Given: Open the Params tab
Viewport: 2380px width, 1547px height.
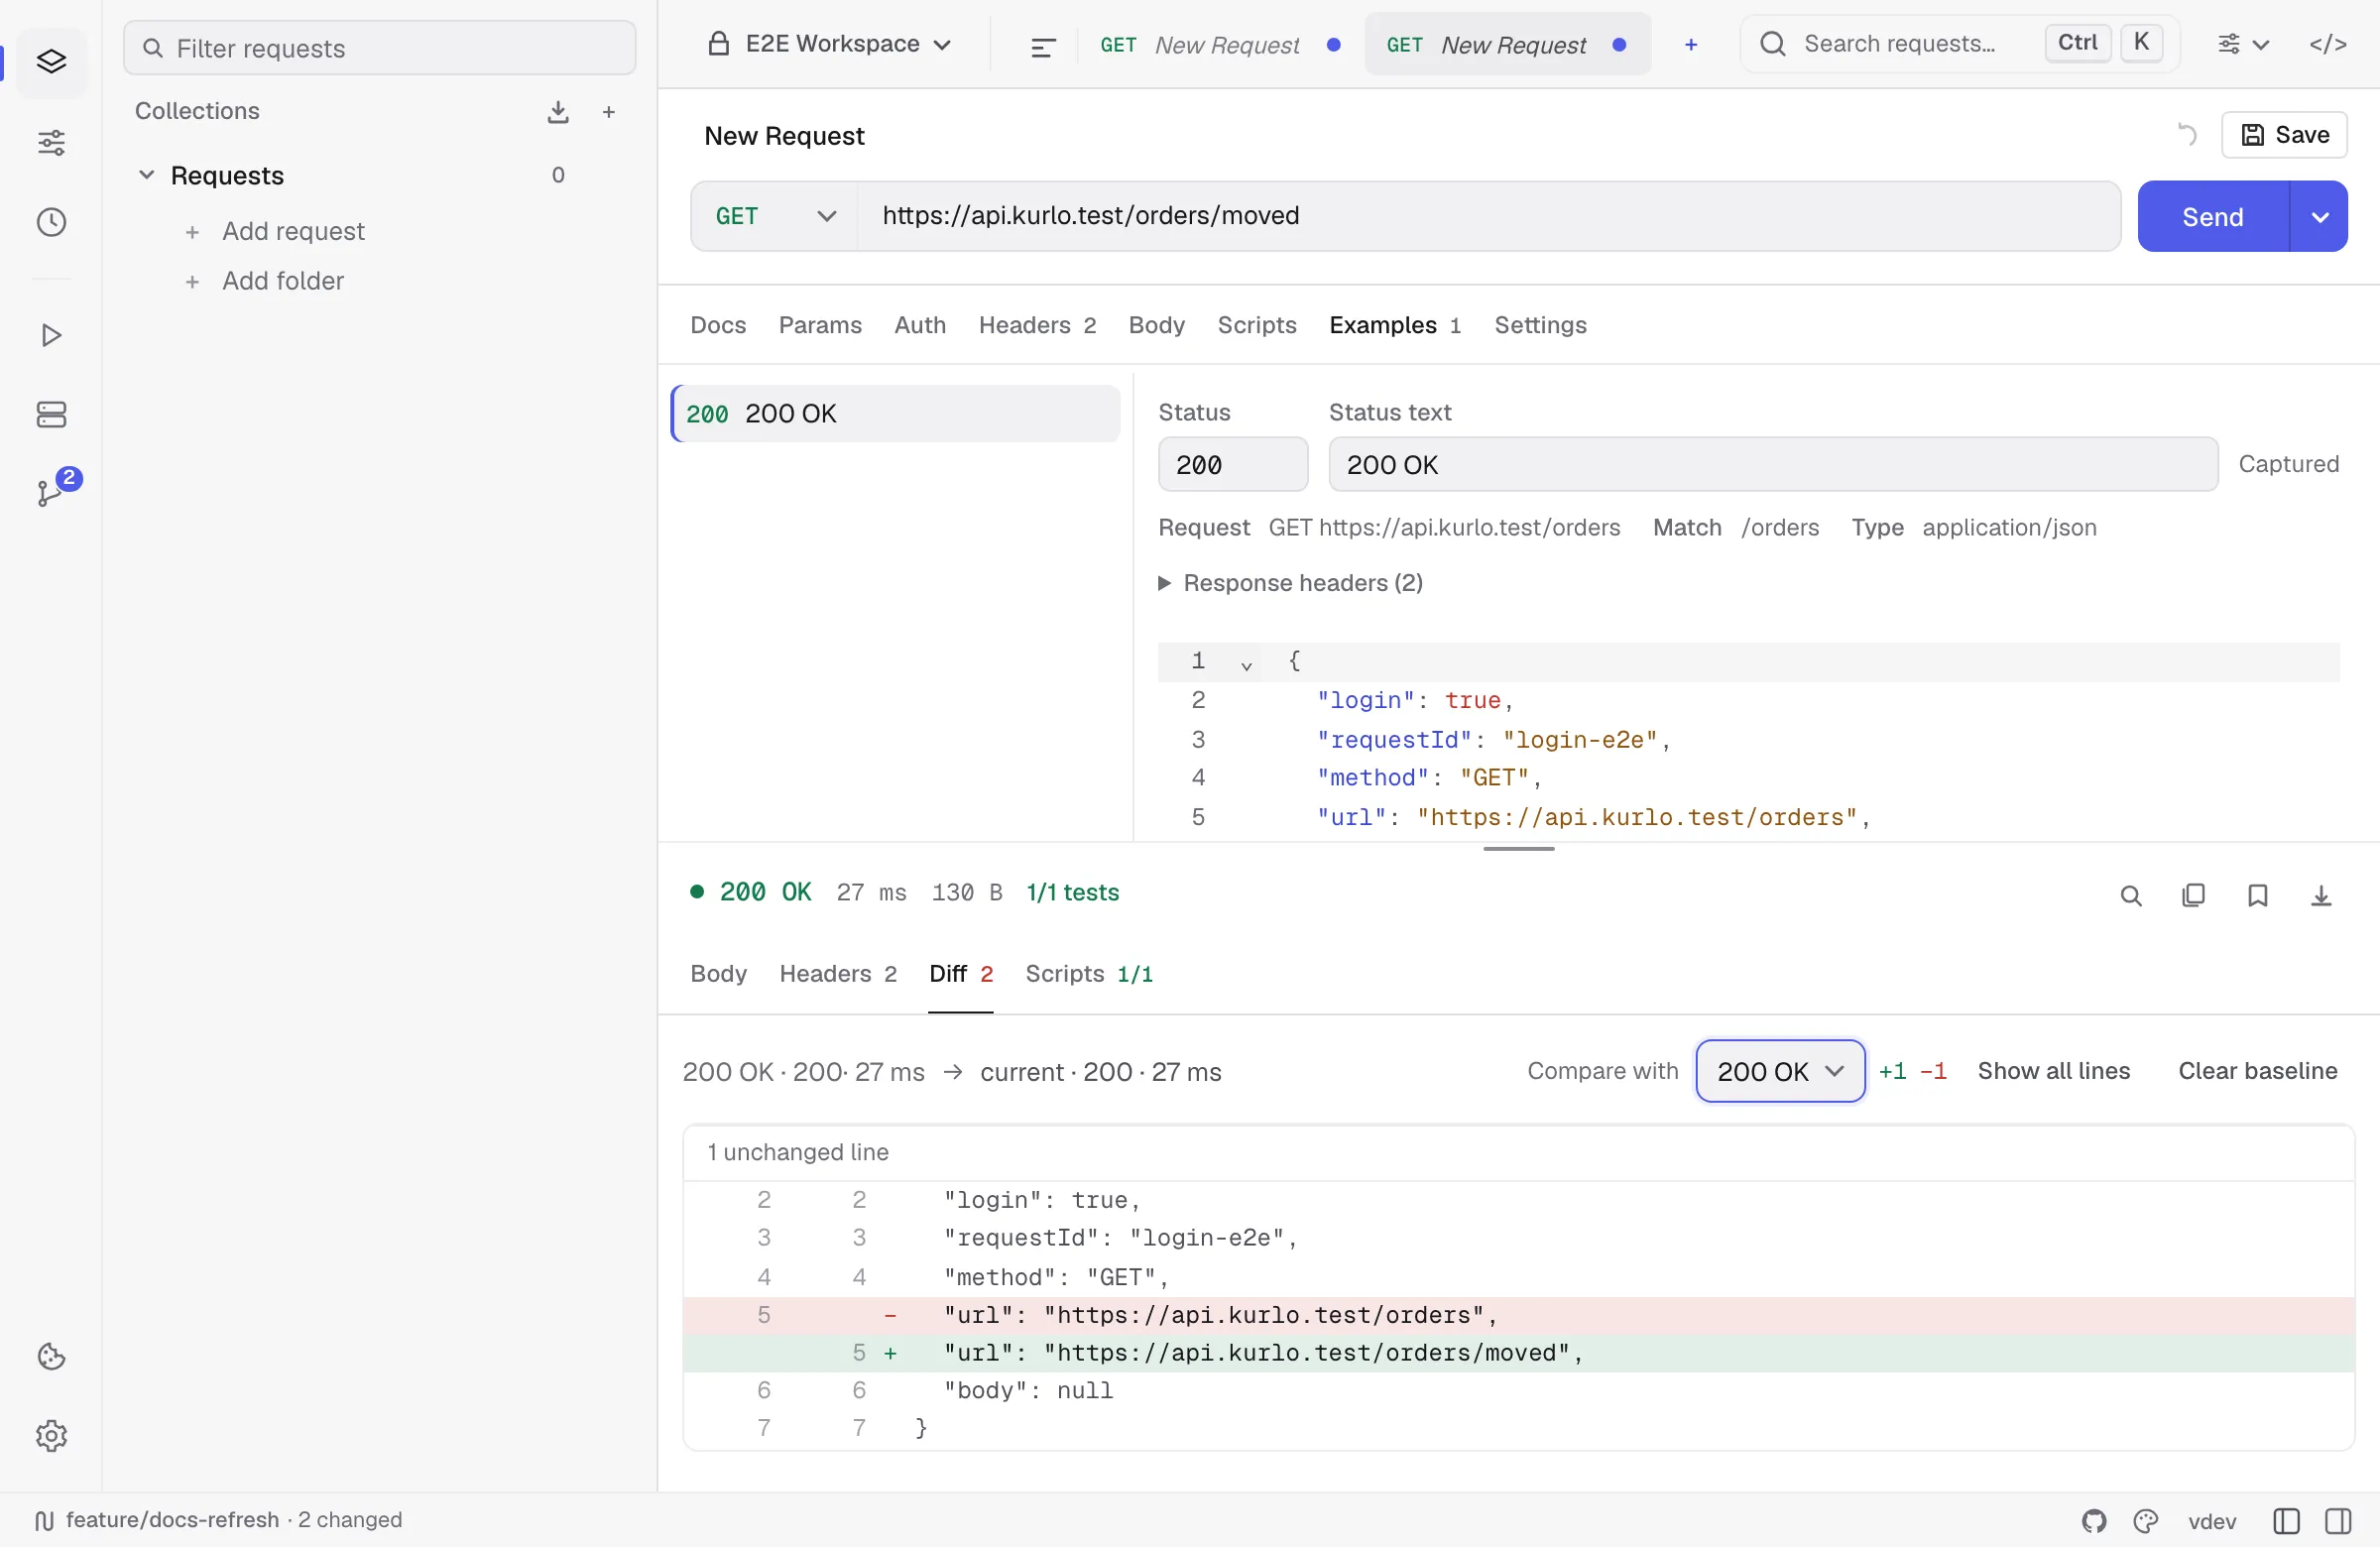Looking at the screenshot, I should (820, 325).
